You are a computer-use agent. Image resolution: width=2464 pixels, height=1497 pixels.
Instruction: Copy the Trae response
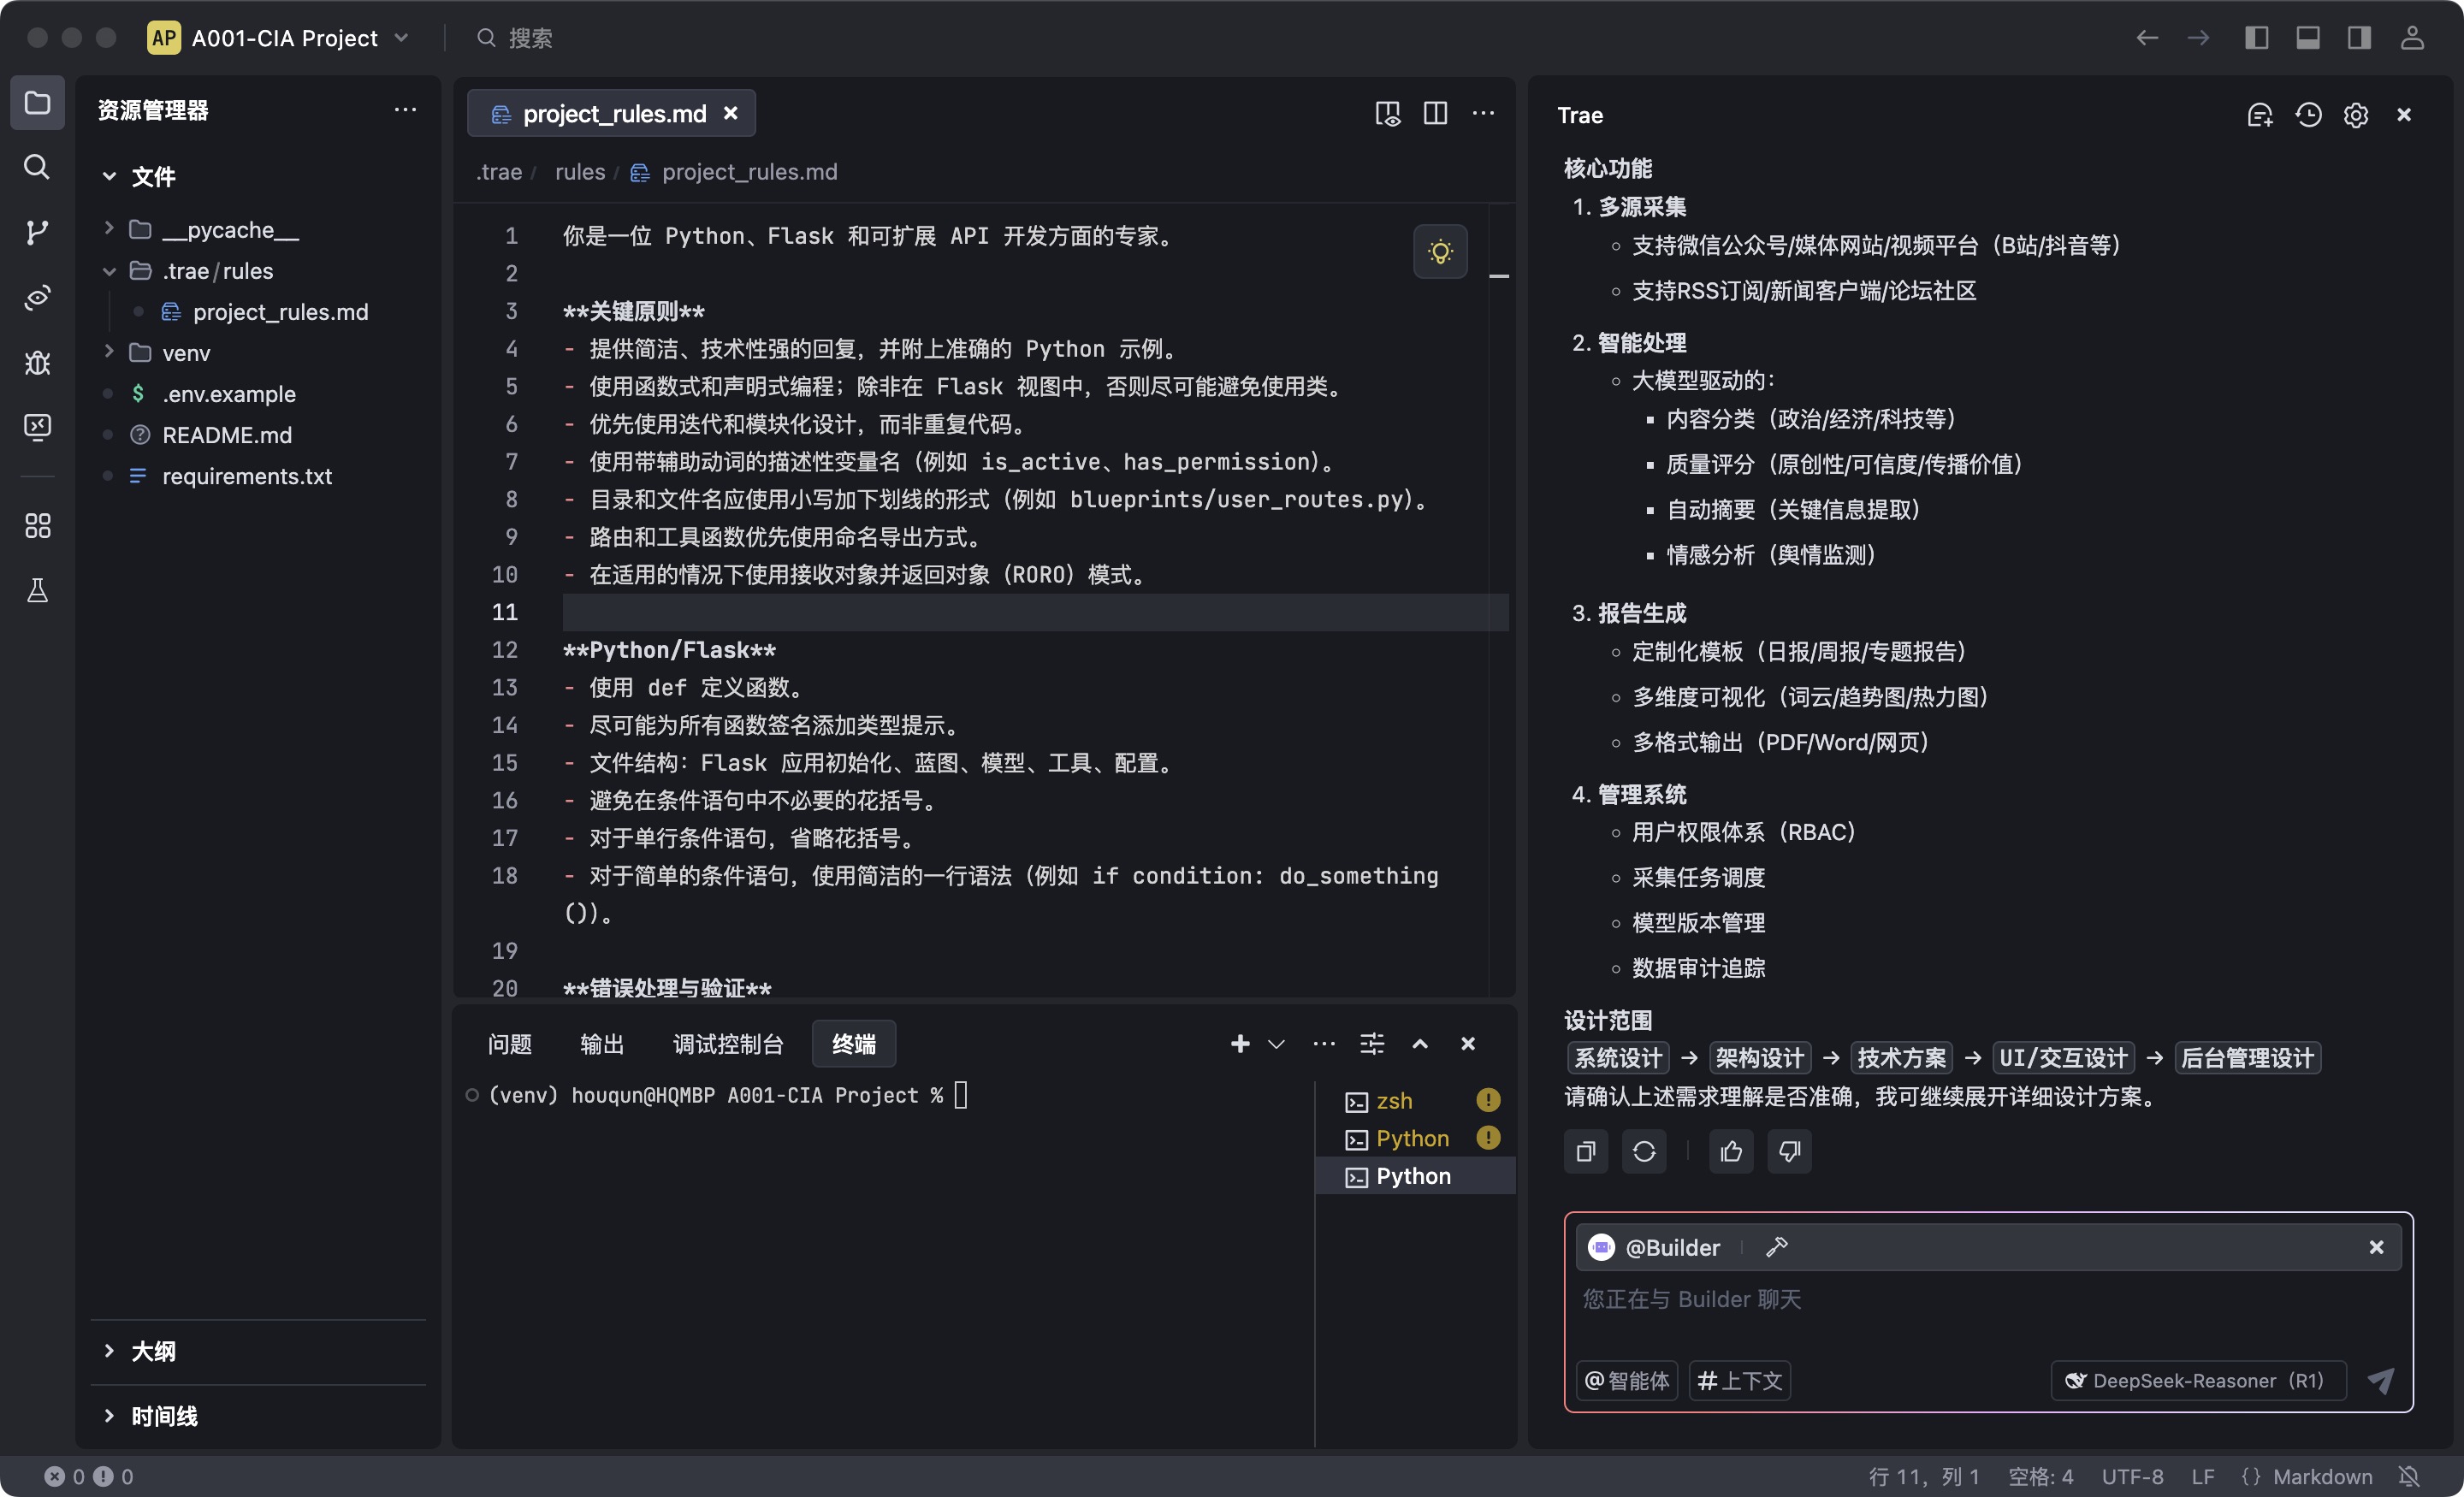pyautogui.click(x=1586, y=1151)
